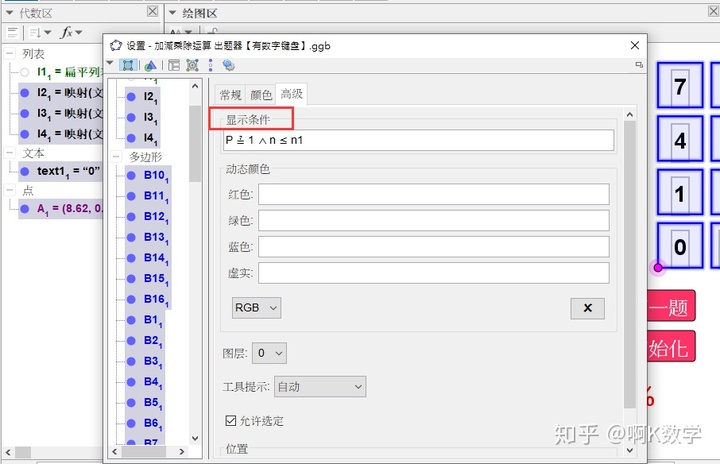
Task: Click the red 一题 button
Action: click(x=671, y=306)
